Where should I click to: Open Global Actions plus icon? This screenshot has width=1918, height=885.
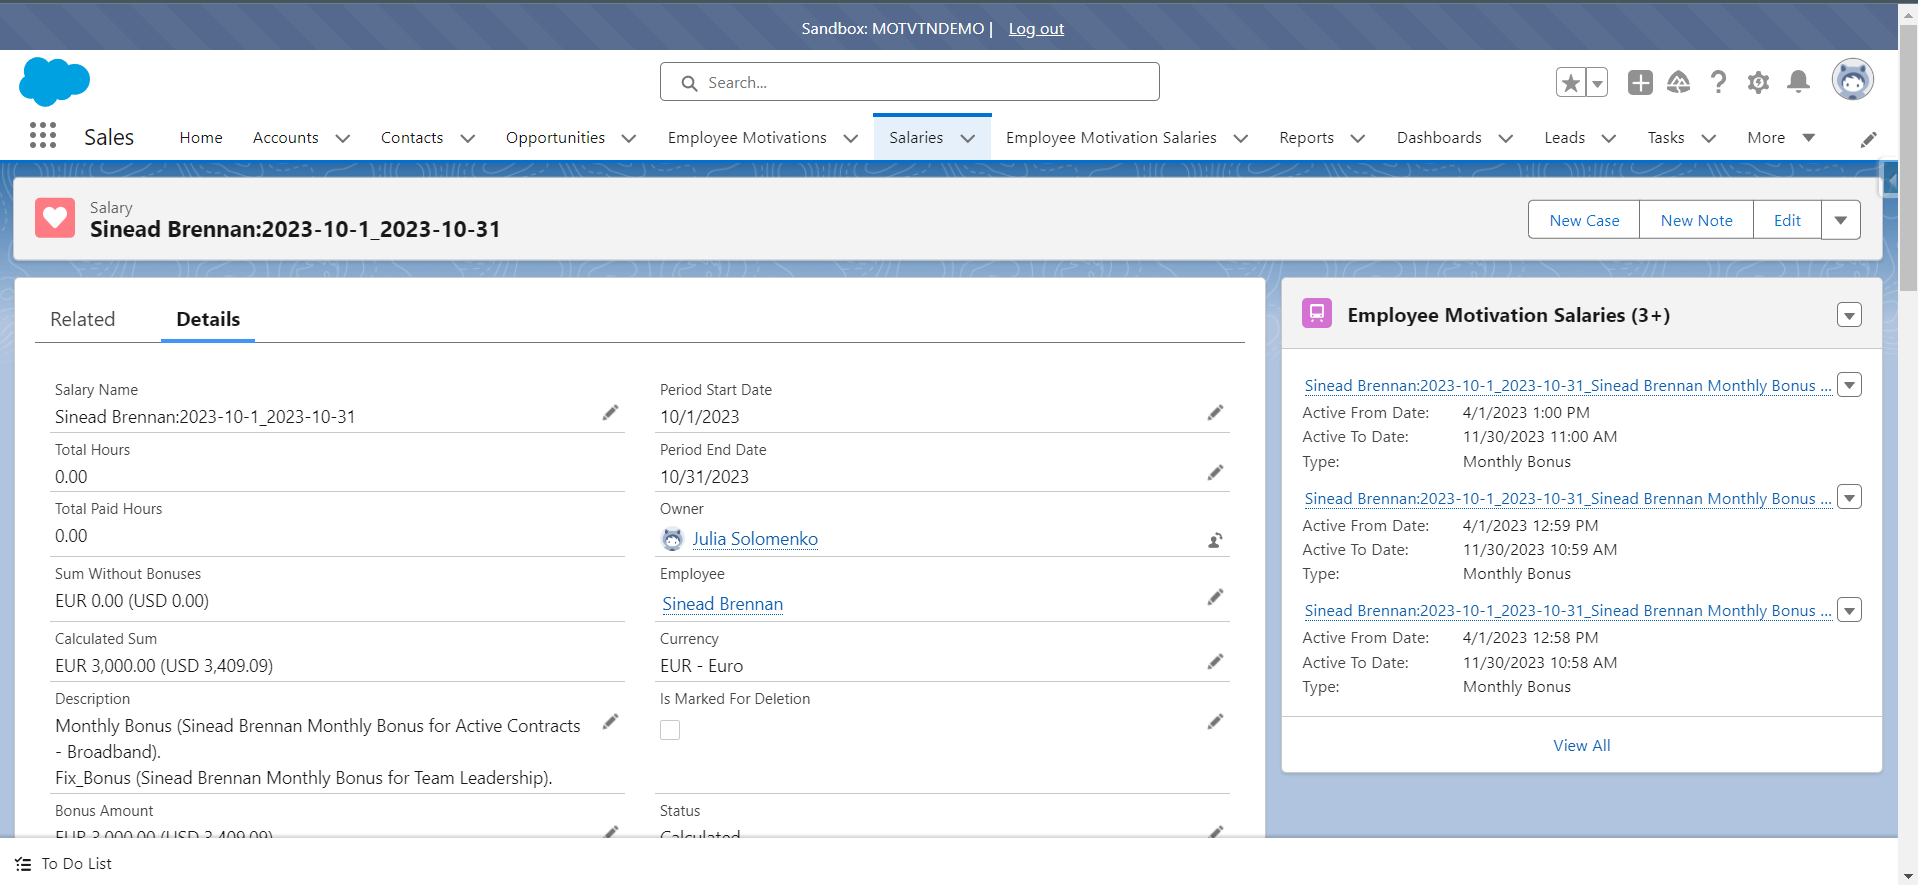click(1640, 82)
